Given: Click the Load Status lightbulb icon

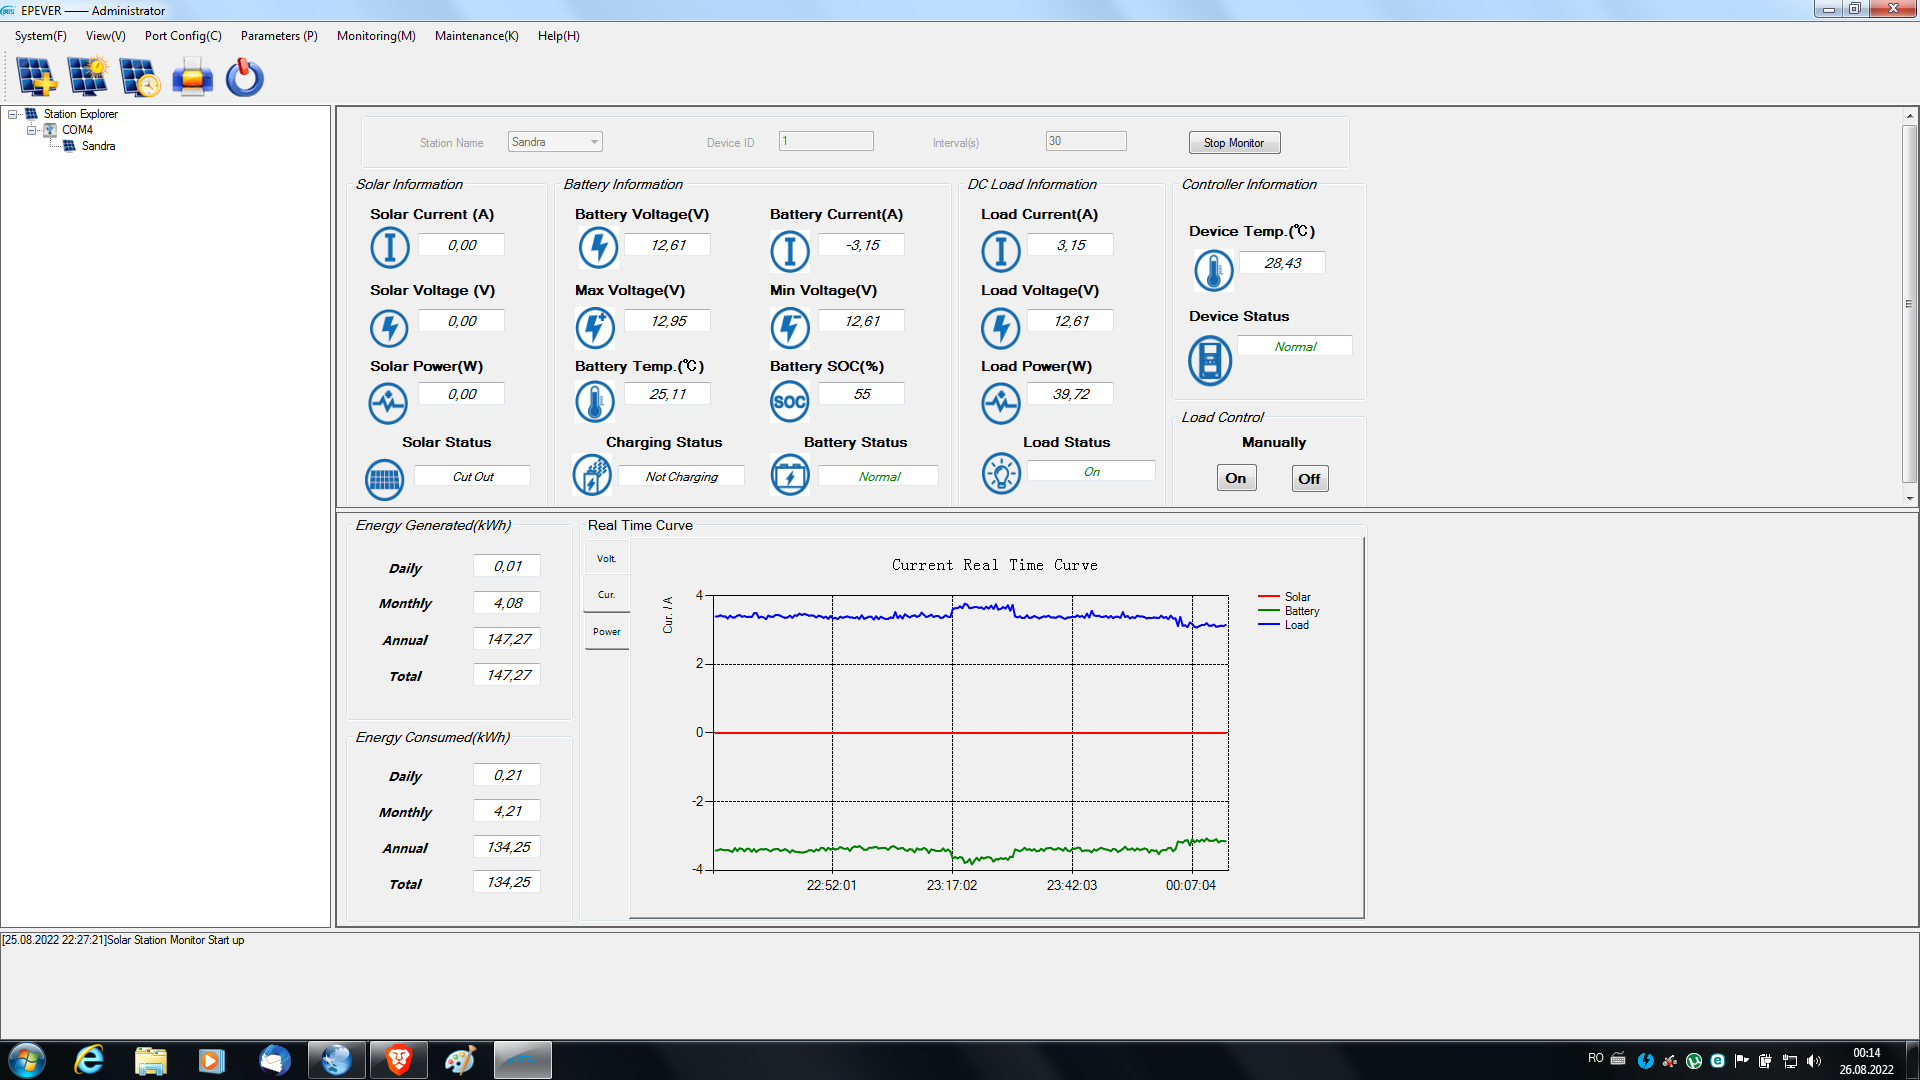Looking at the screenshot, I should (x=1000, y=474).
